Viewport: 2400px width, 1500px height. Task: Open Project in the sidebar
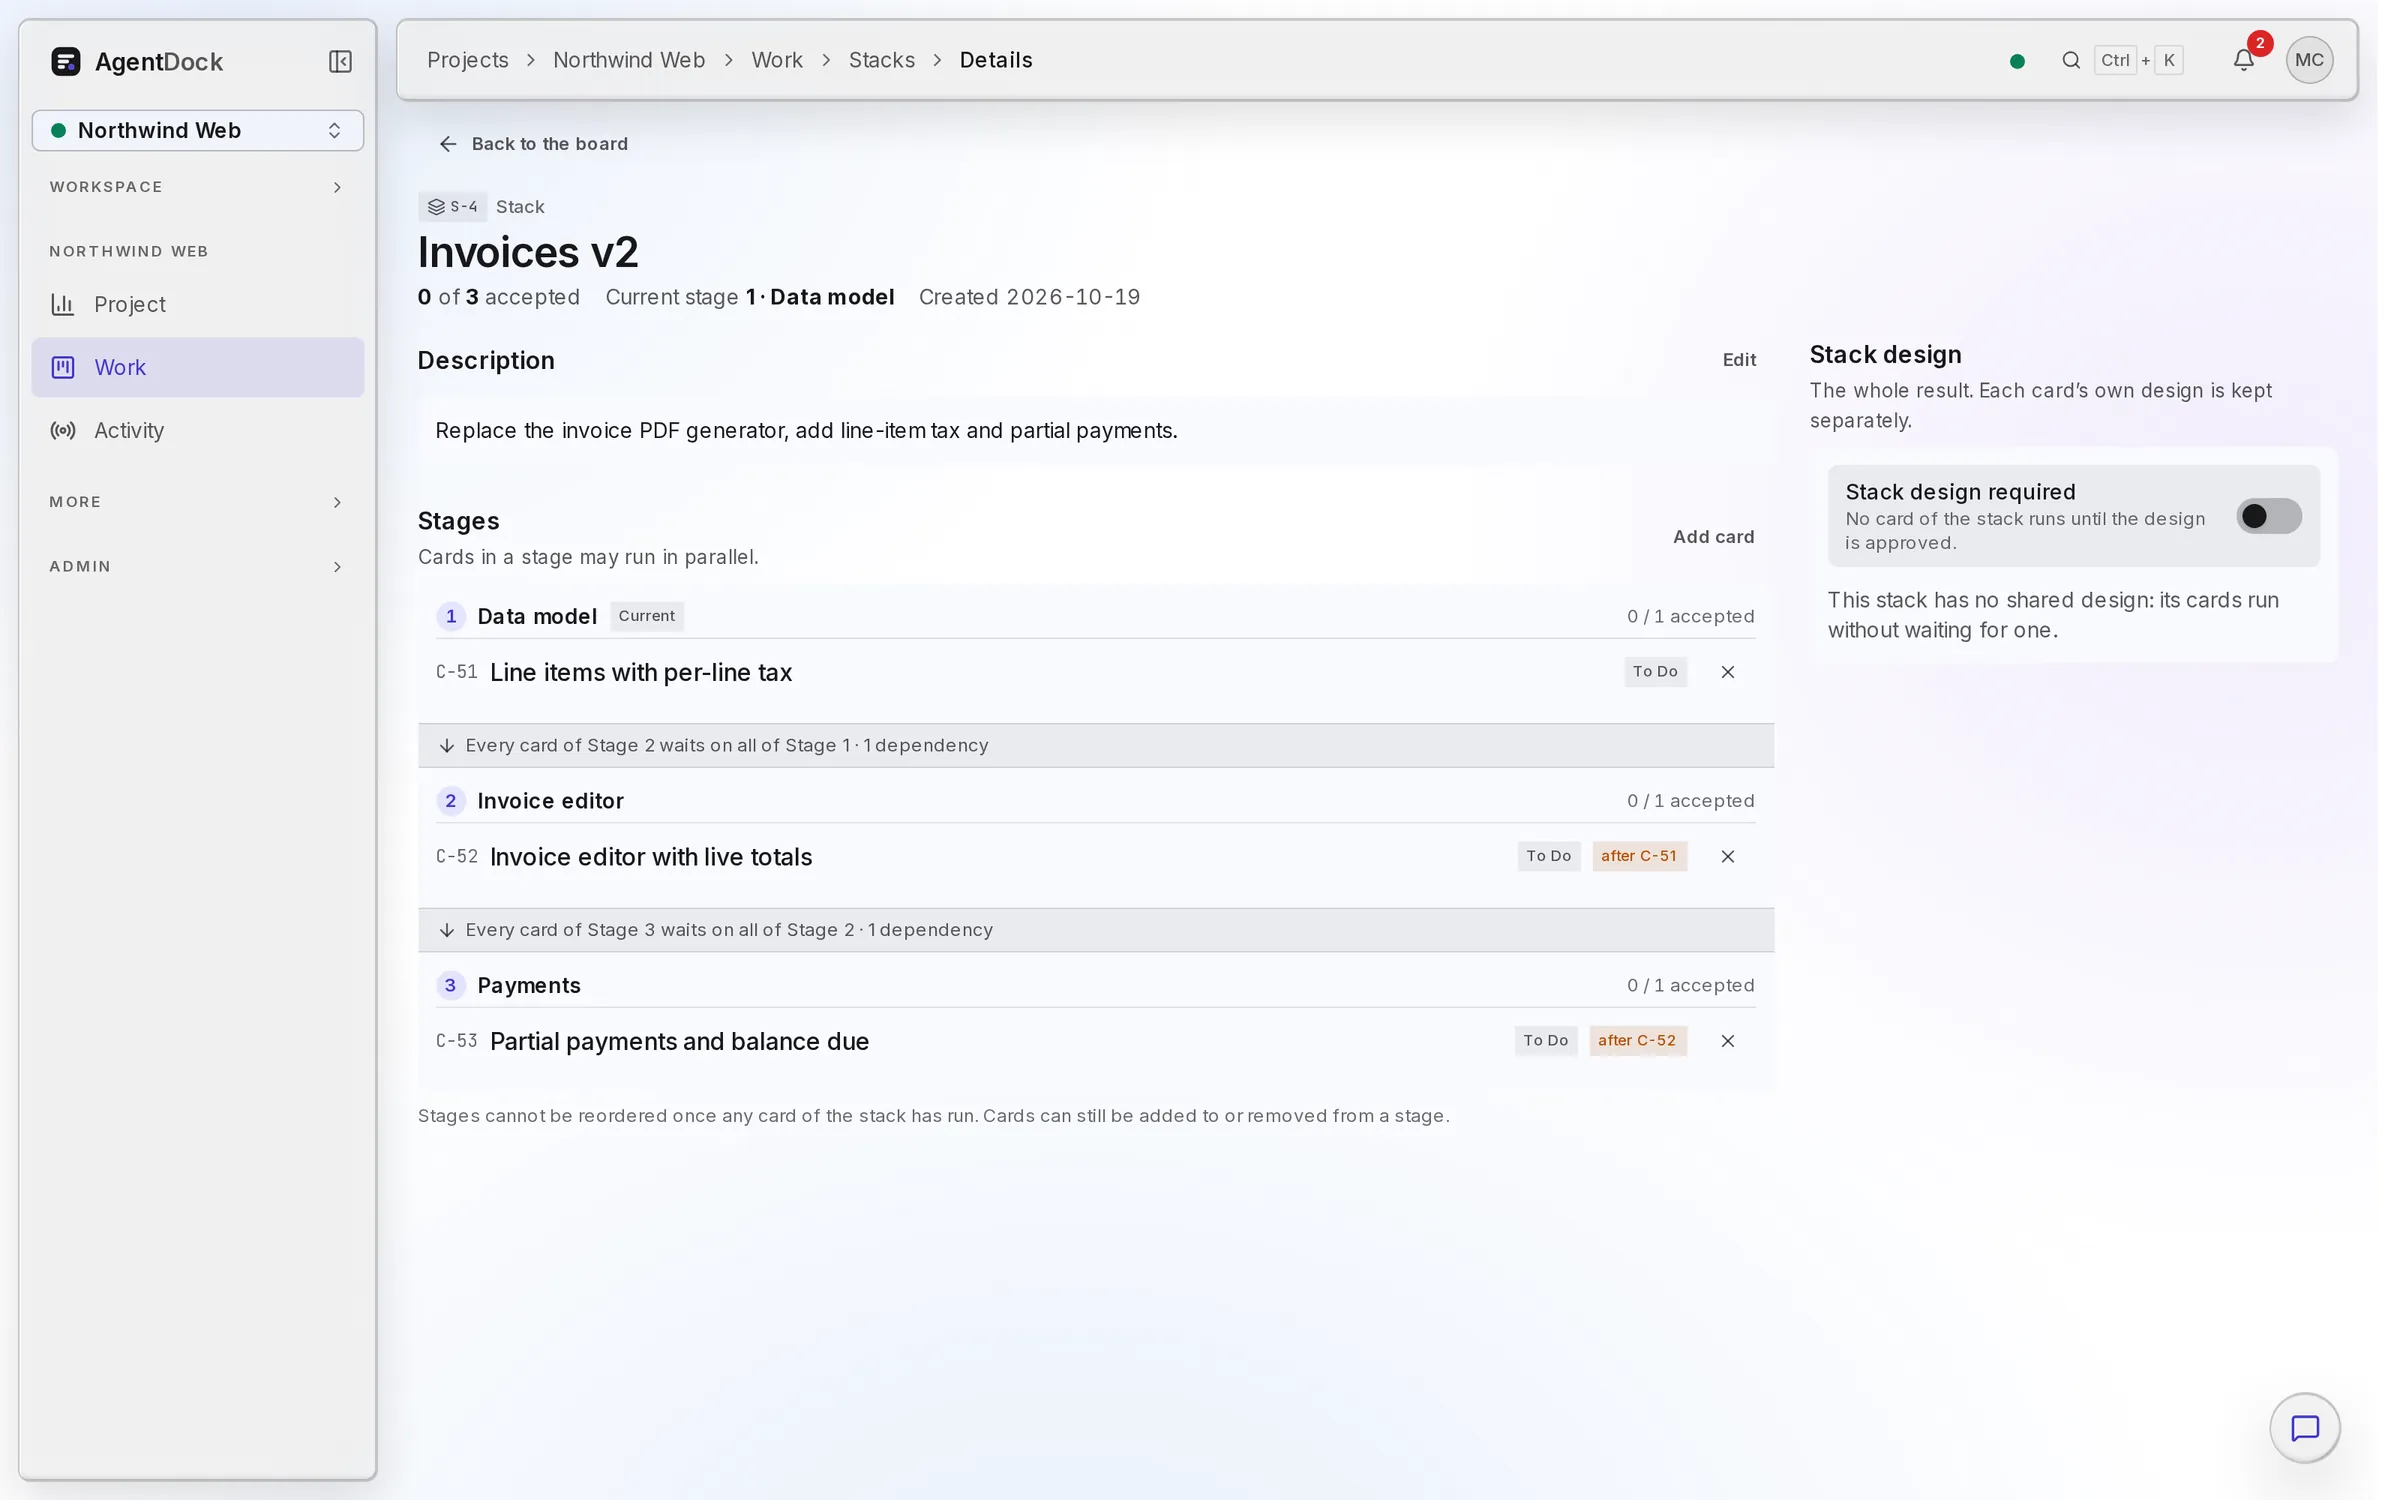[198, 305]
